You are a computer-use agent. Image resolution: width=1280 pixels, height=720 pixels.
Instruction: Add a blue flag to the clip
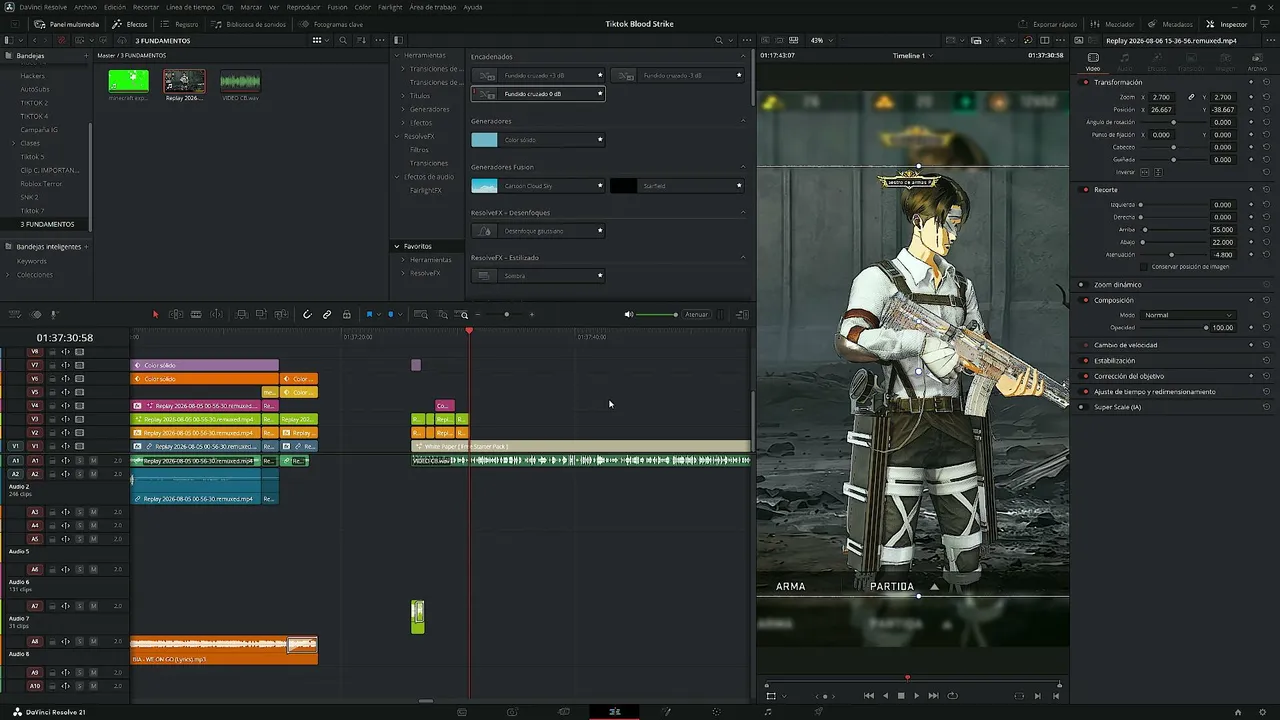[369, 314]
